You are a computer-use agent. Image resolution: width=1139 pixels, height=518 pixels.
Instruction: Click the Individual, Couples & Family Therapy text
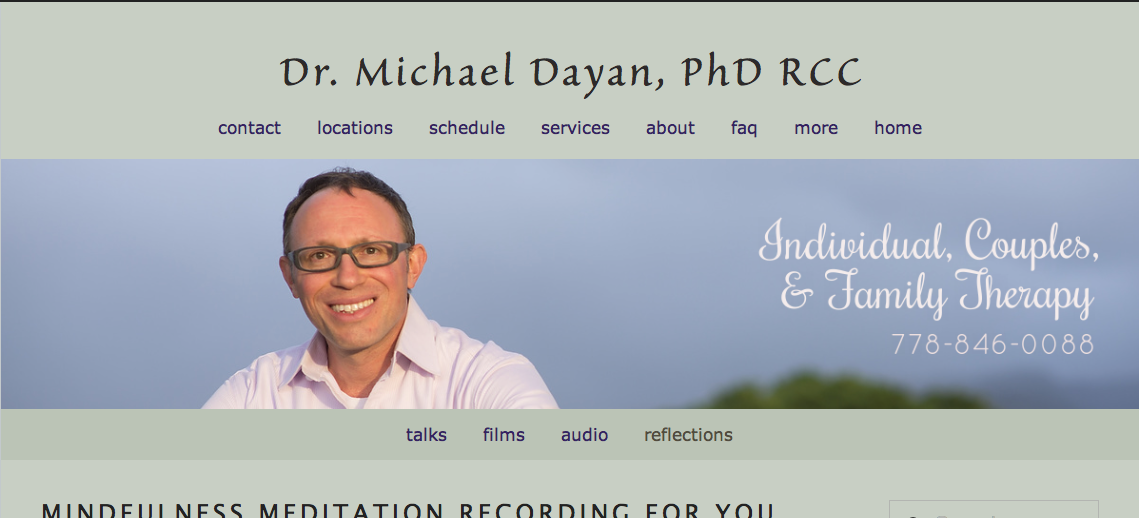coord(928,268)
